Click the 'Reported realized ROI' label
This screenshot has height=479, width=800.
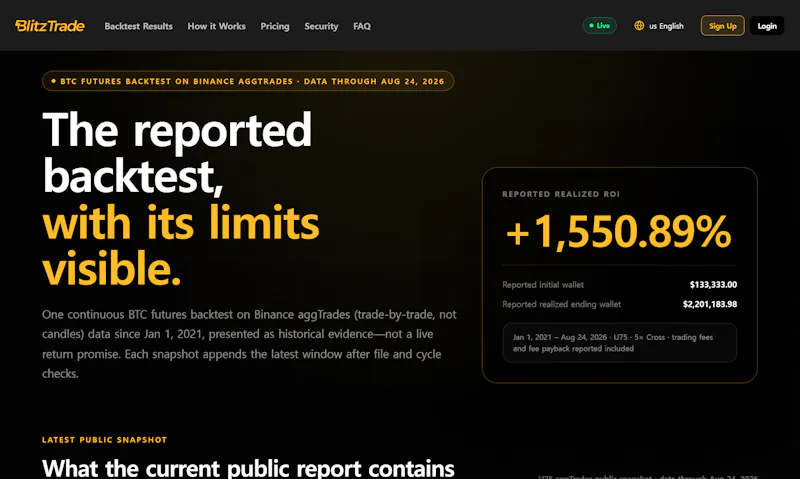point(561,194)
